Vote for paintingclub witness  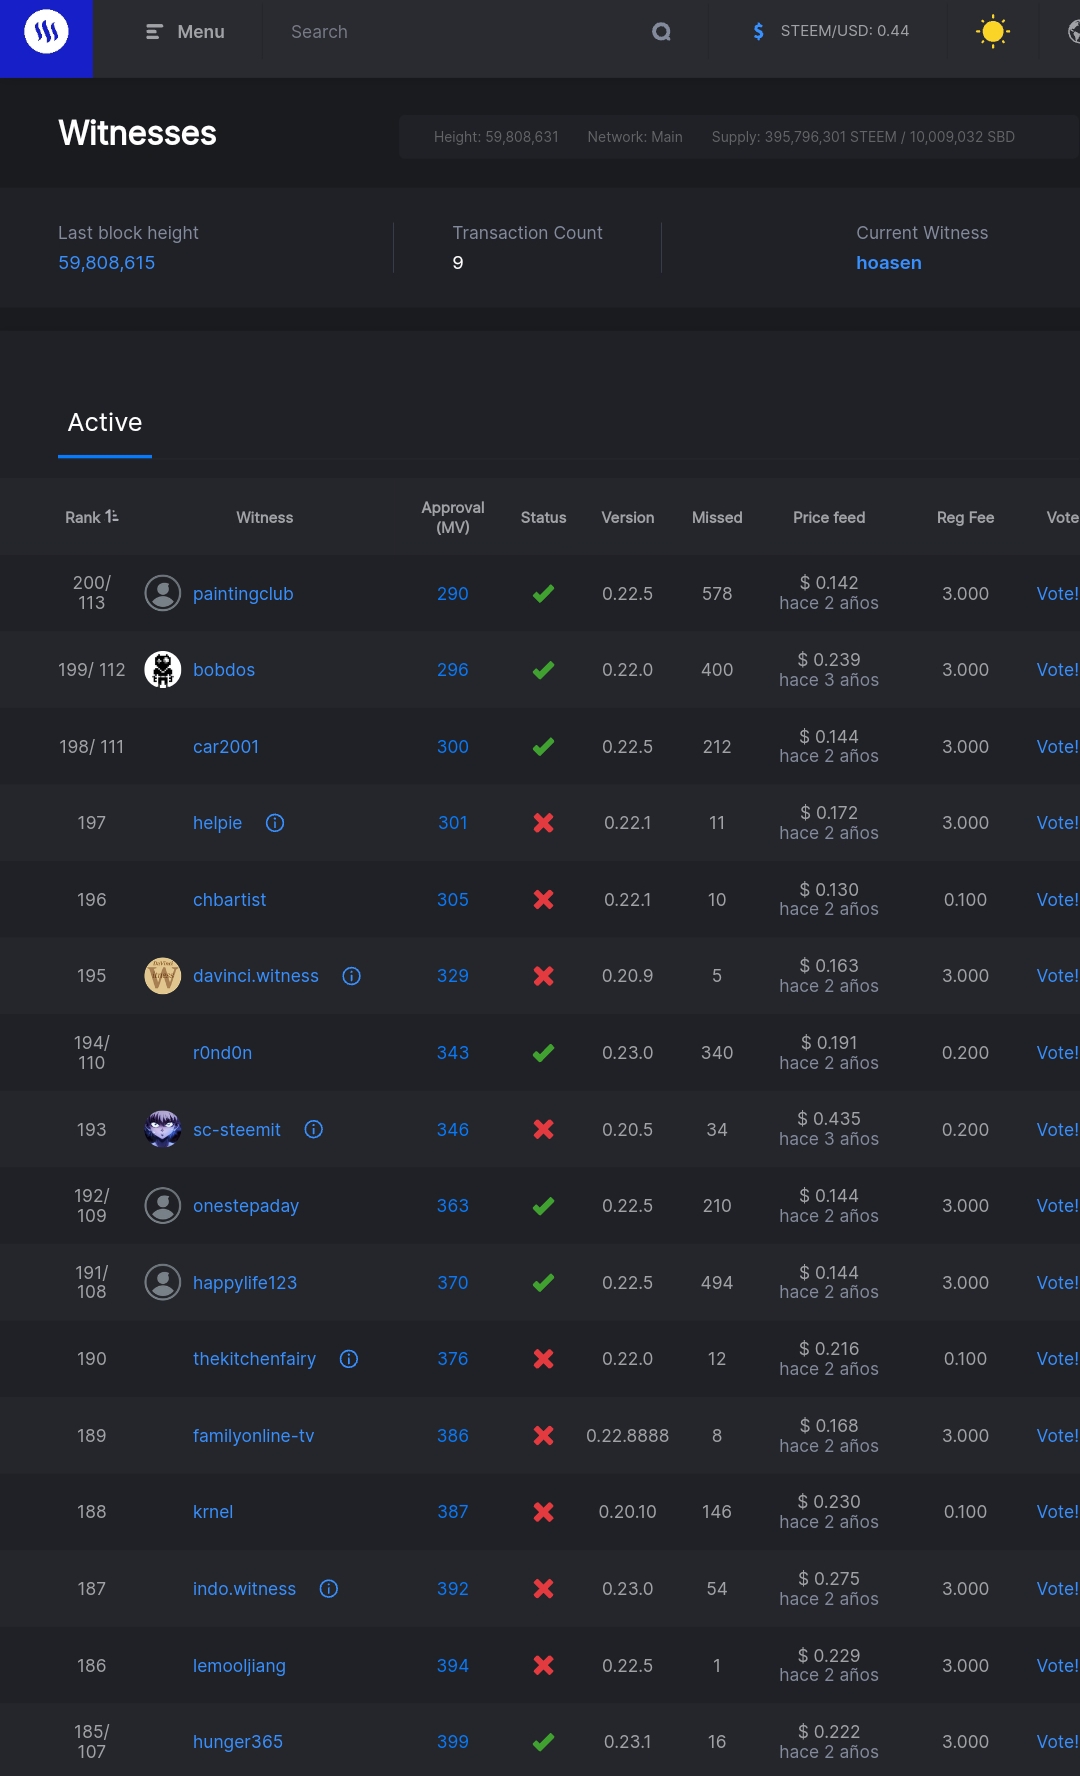point(1057,594)
